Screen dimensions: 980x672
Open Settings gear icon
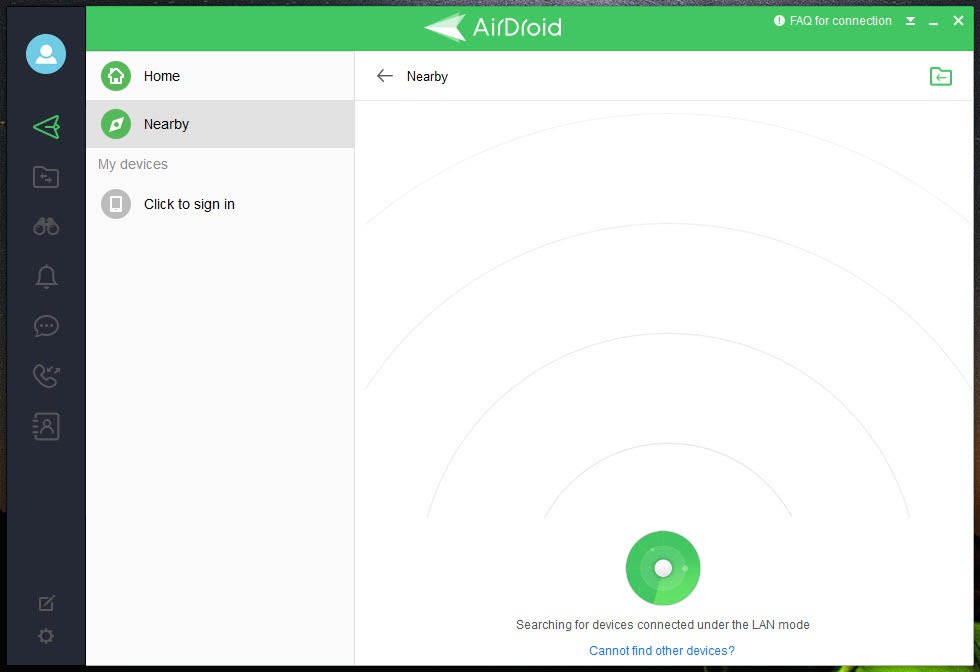46,636
